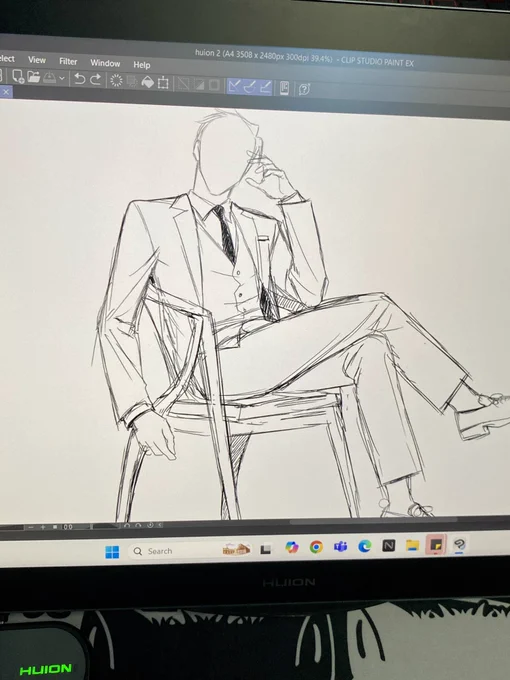The image size is (510, 680).
Task: Click the zoom in plus button
Action: (x=42, y=527)
